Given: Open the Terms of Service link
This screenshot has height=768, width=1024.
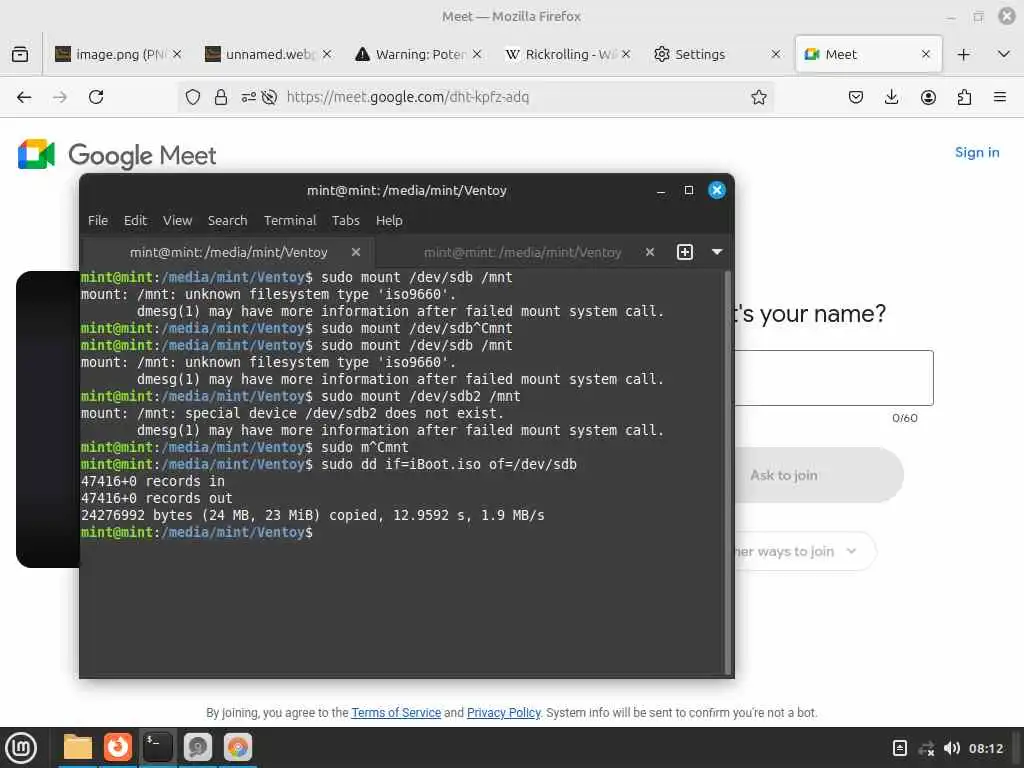Looking at the screenshot, I should (x=396, y=712).
